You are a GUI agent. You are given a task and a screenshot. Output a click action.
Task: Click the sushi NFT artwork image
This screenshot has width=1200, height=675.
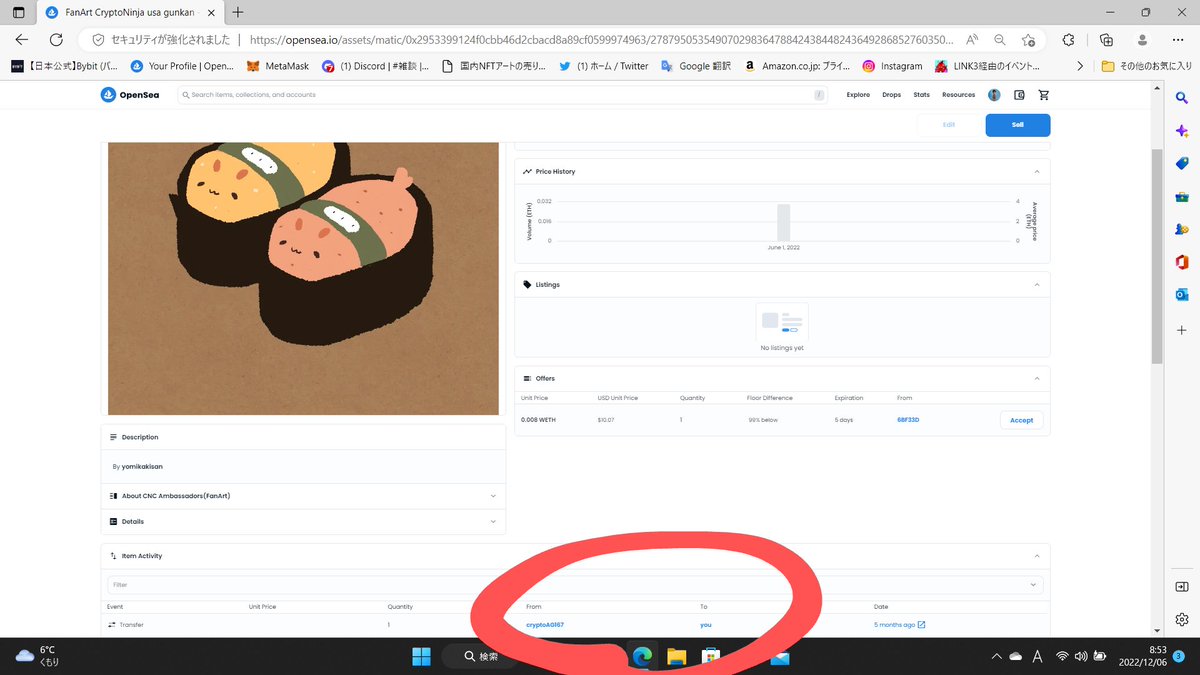(x=303, y=278)
